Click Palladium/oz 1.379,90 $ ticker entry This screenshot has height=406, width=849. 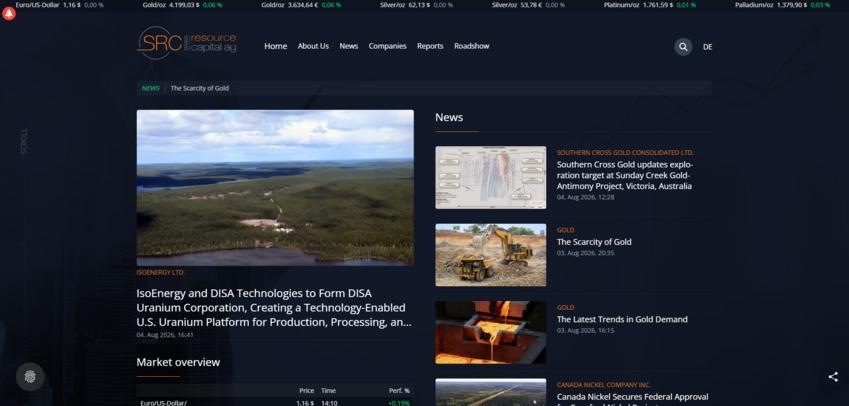(782, 5)
